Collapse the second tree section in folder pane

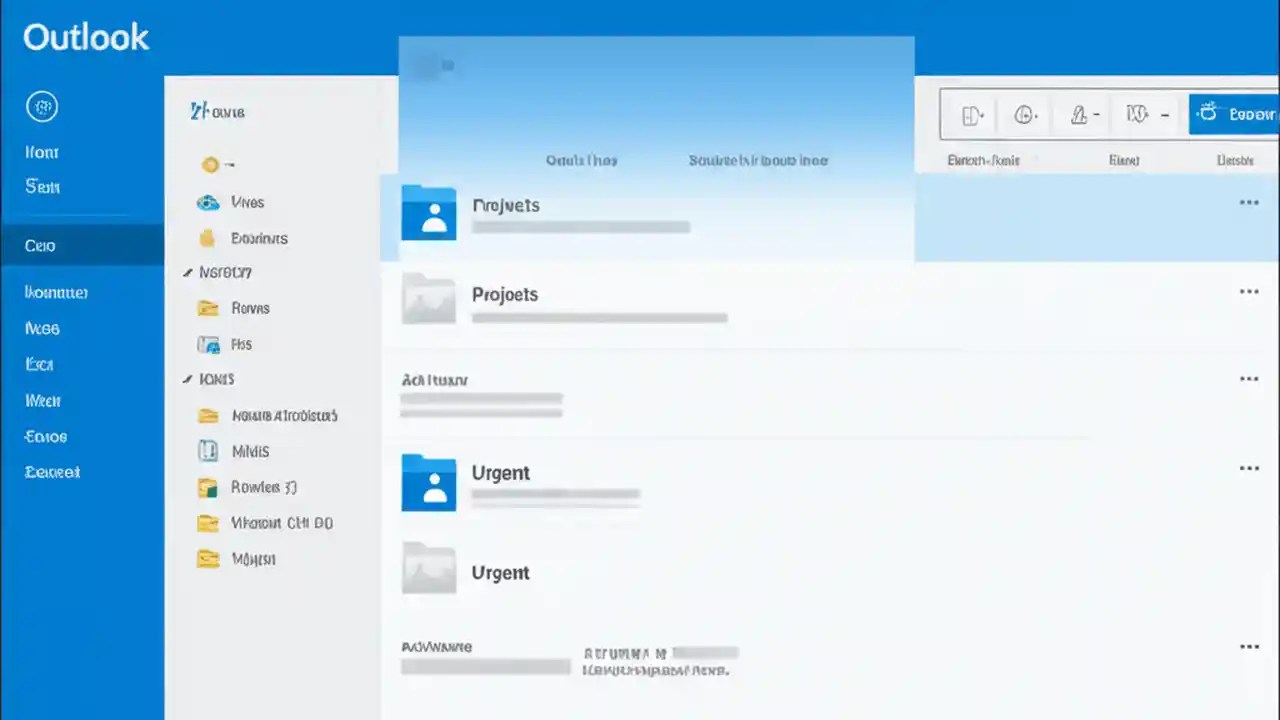187,378
